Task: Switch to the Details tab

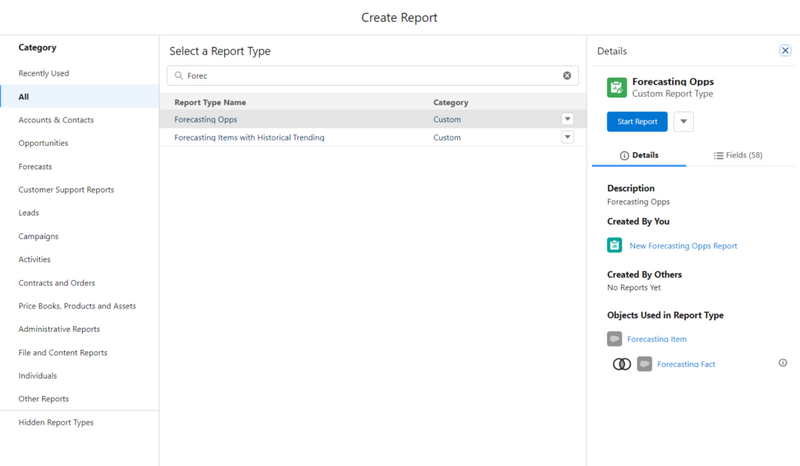Action: click(639, 155)
